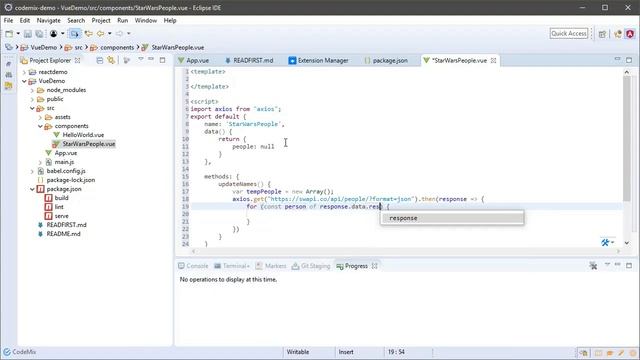Toggle Link with Editor in Project Explorer
Screen dimensions: 640x360
[111, 60]
